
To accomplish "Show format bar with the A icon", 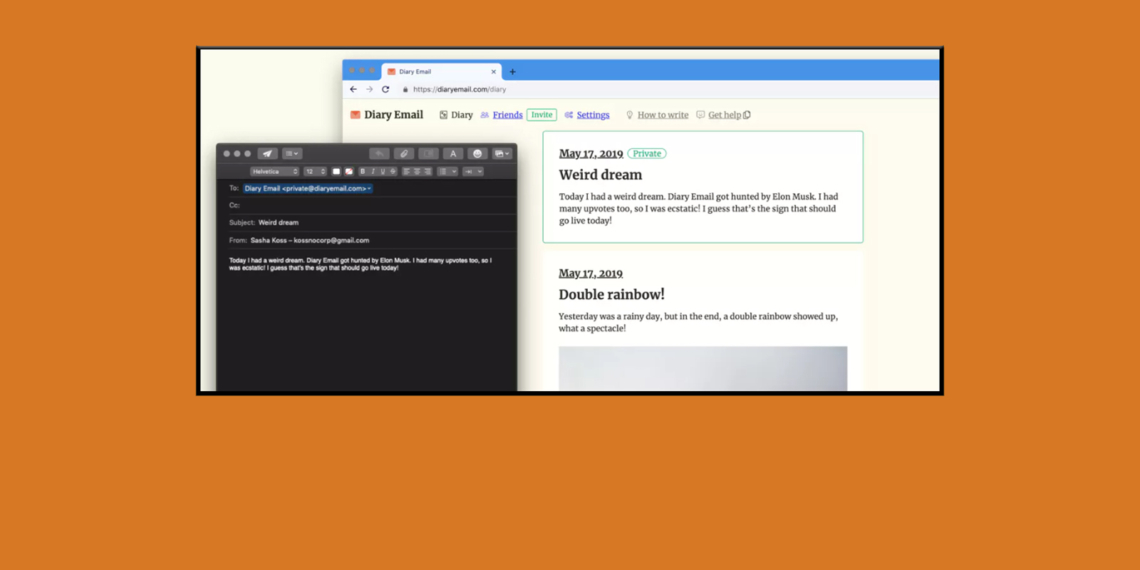I will [453, 154].
